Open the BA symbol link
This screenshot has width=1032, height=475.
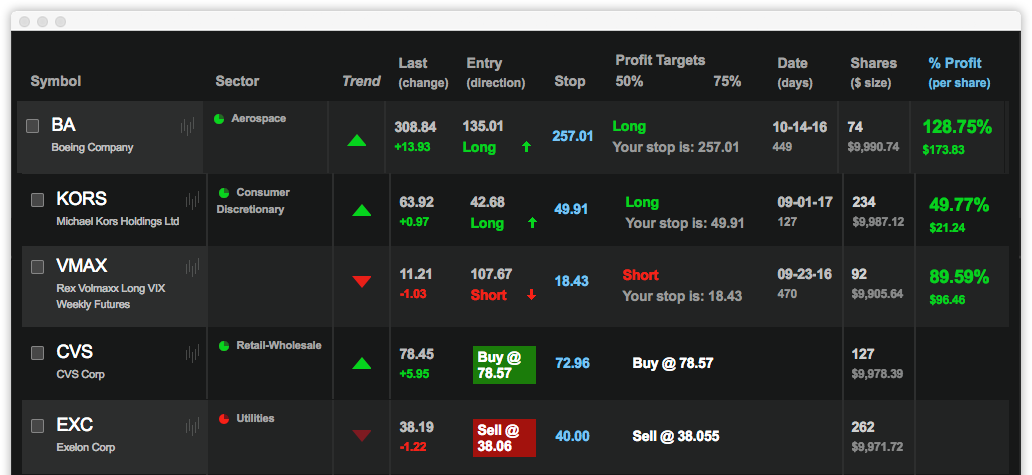[x=64, y=126]
